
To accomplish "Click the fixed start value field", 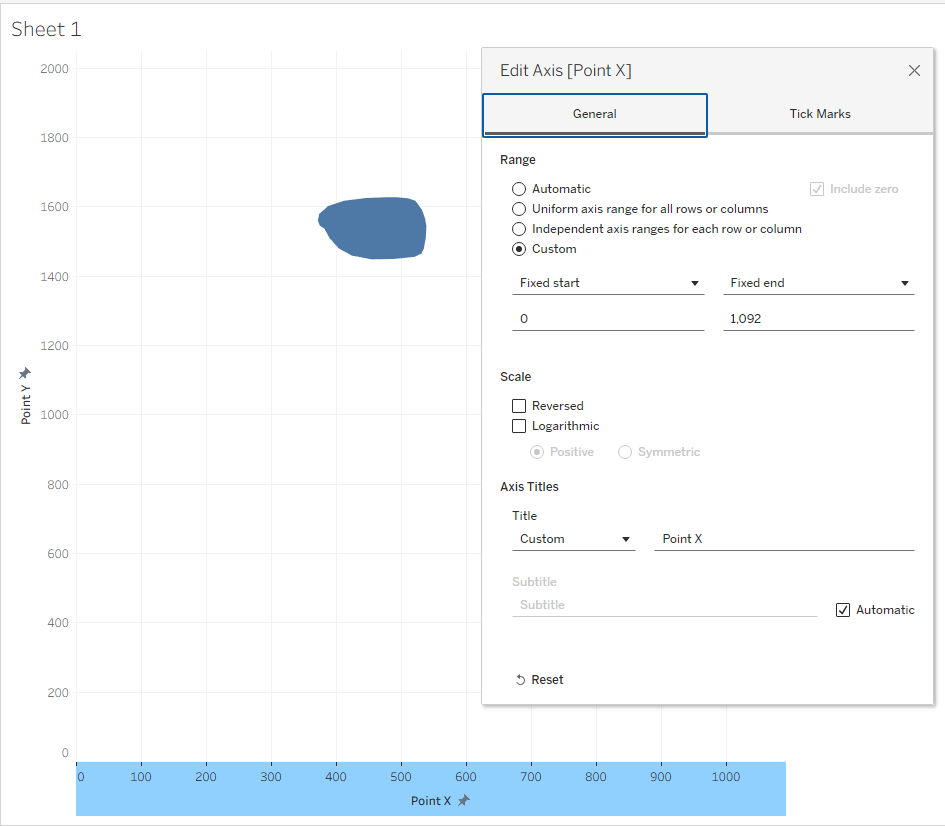I will [x=608, y=317].
